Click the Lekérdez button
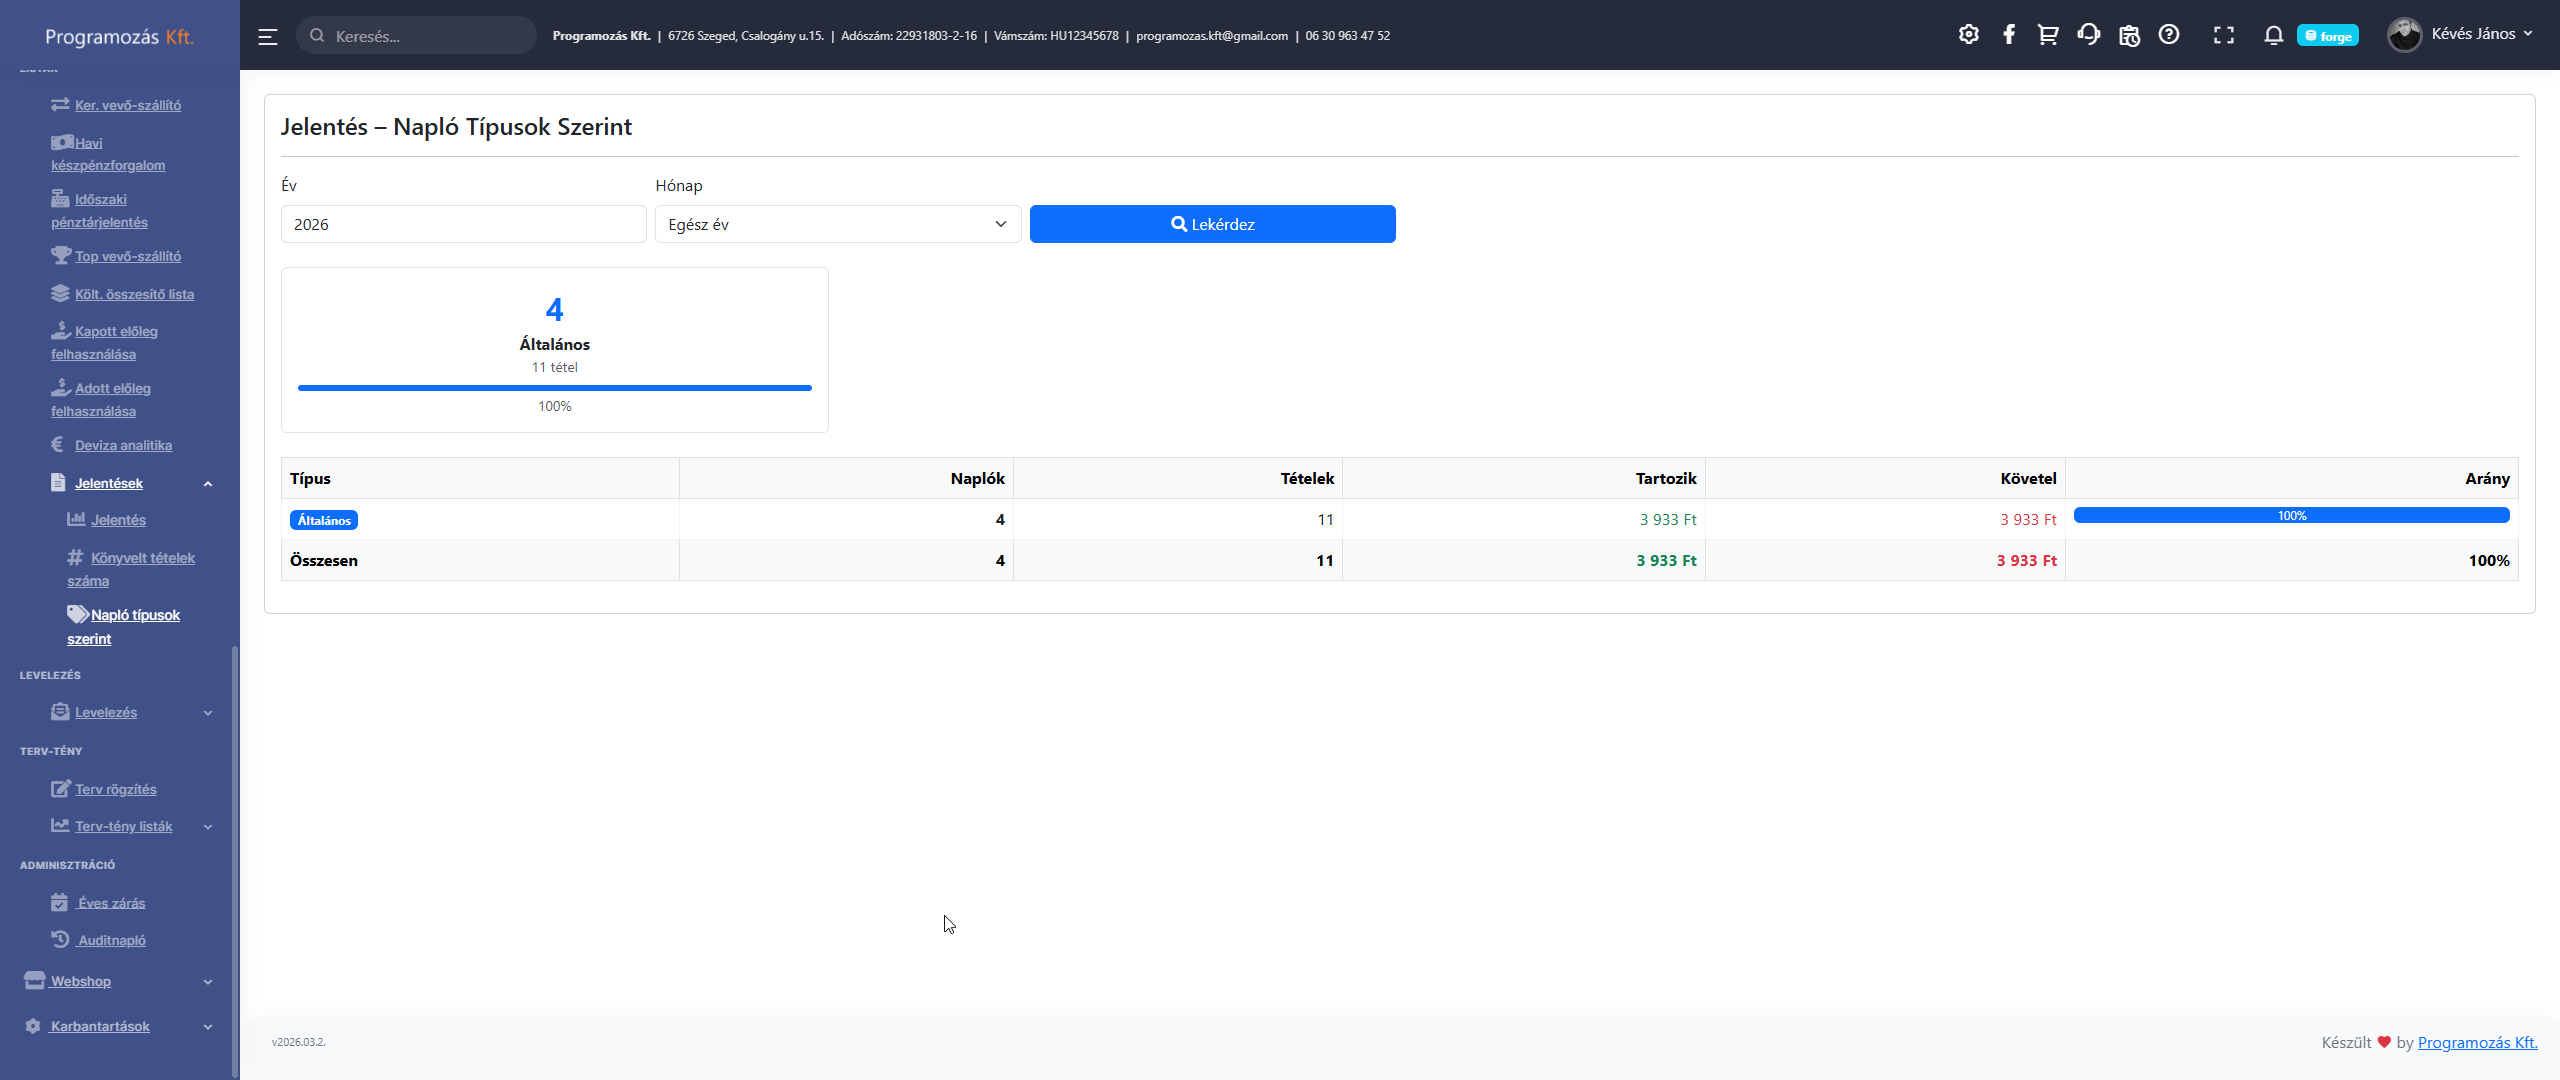Viewport: 2560px width, 1080px height. (1212, 224)
